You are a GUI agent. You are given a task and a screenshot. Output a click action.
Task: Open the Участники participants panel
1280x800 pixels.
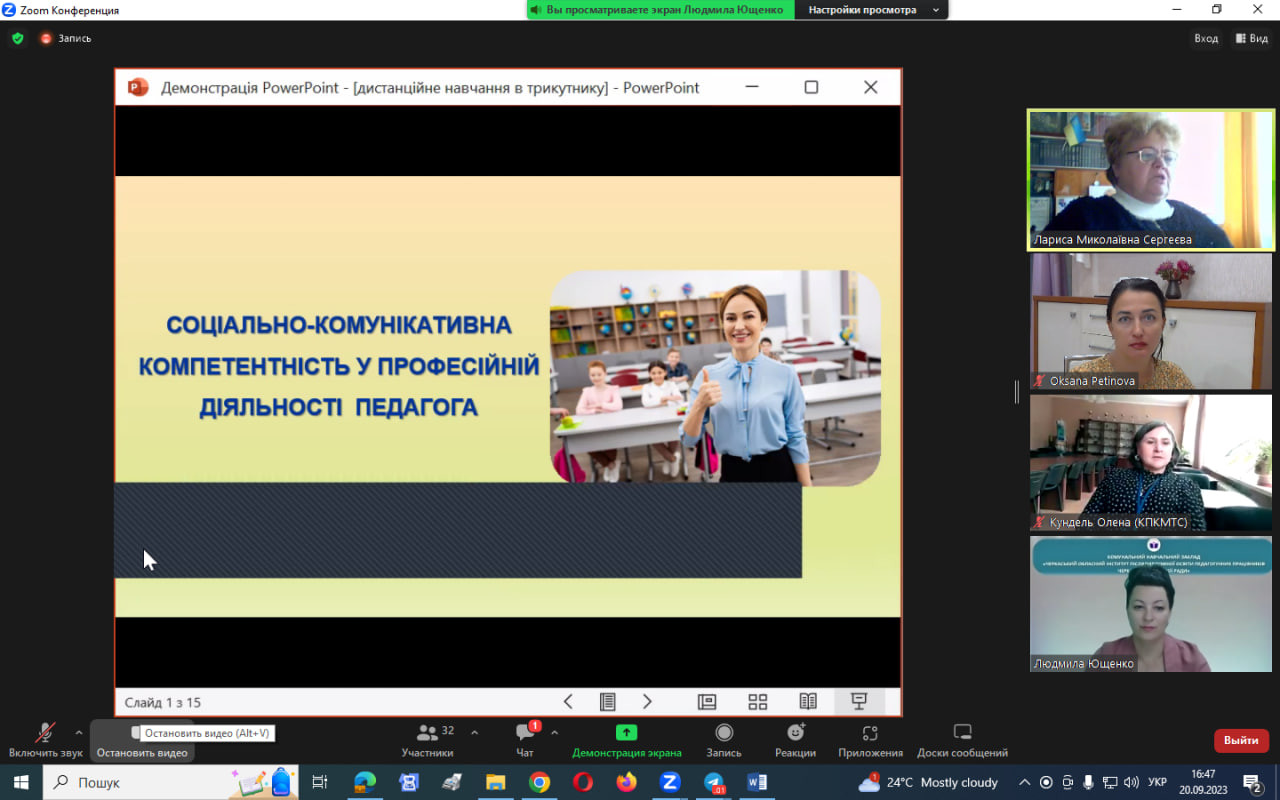tap(427, 738)
